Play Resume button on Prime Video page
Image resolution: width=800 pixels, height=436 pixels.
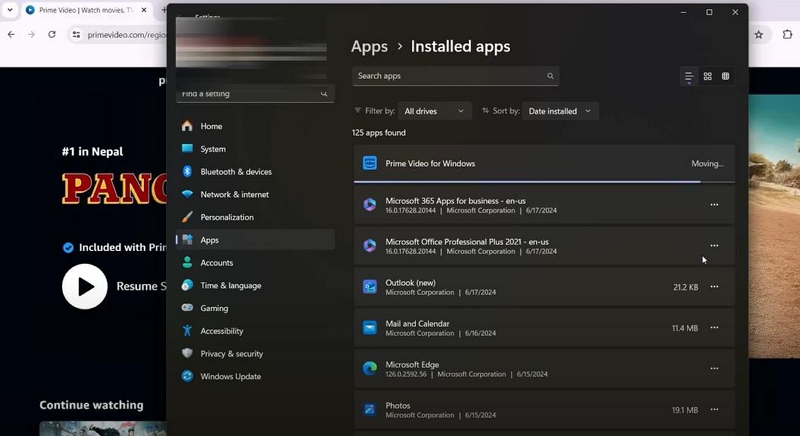pyautogui.click(x=85, y=286)
